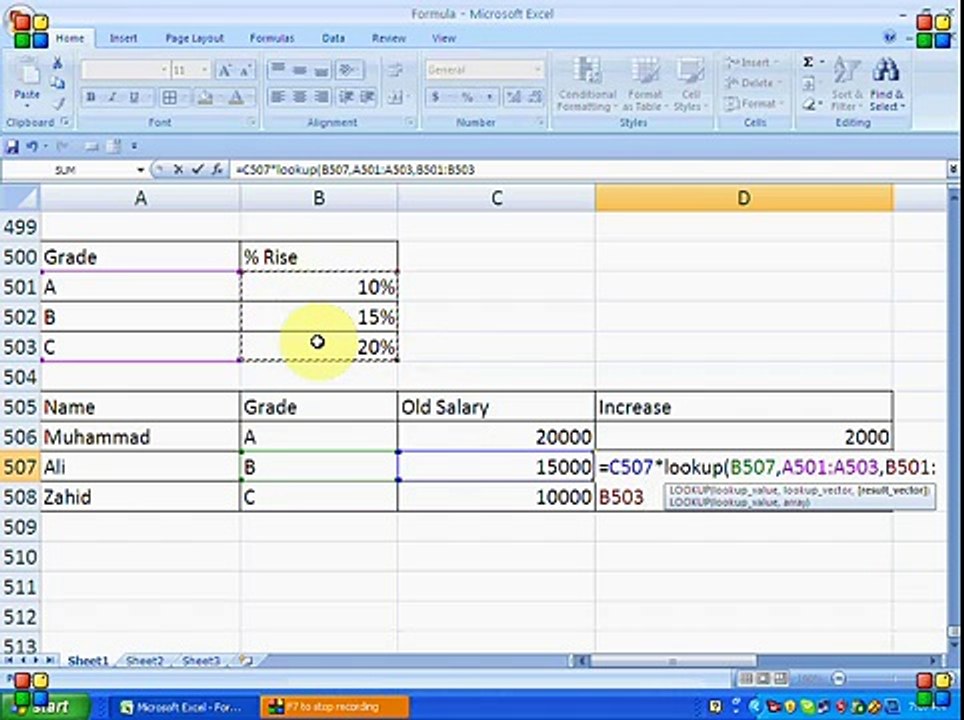Image resolution: width=964 pixels, height=720 pixels.
Task: Click cell containing Old Salary
Action: click(496, 407)
